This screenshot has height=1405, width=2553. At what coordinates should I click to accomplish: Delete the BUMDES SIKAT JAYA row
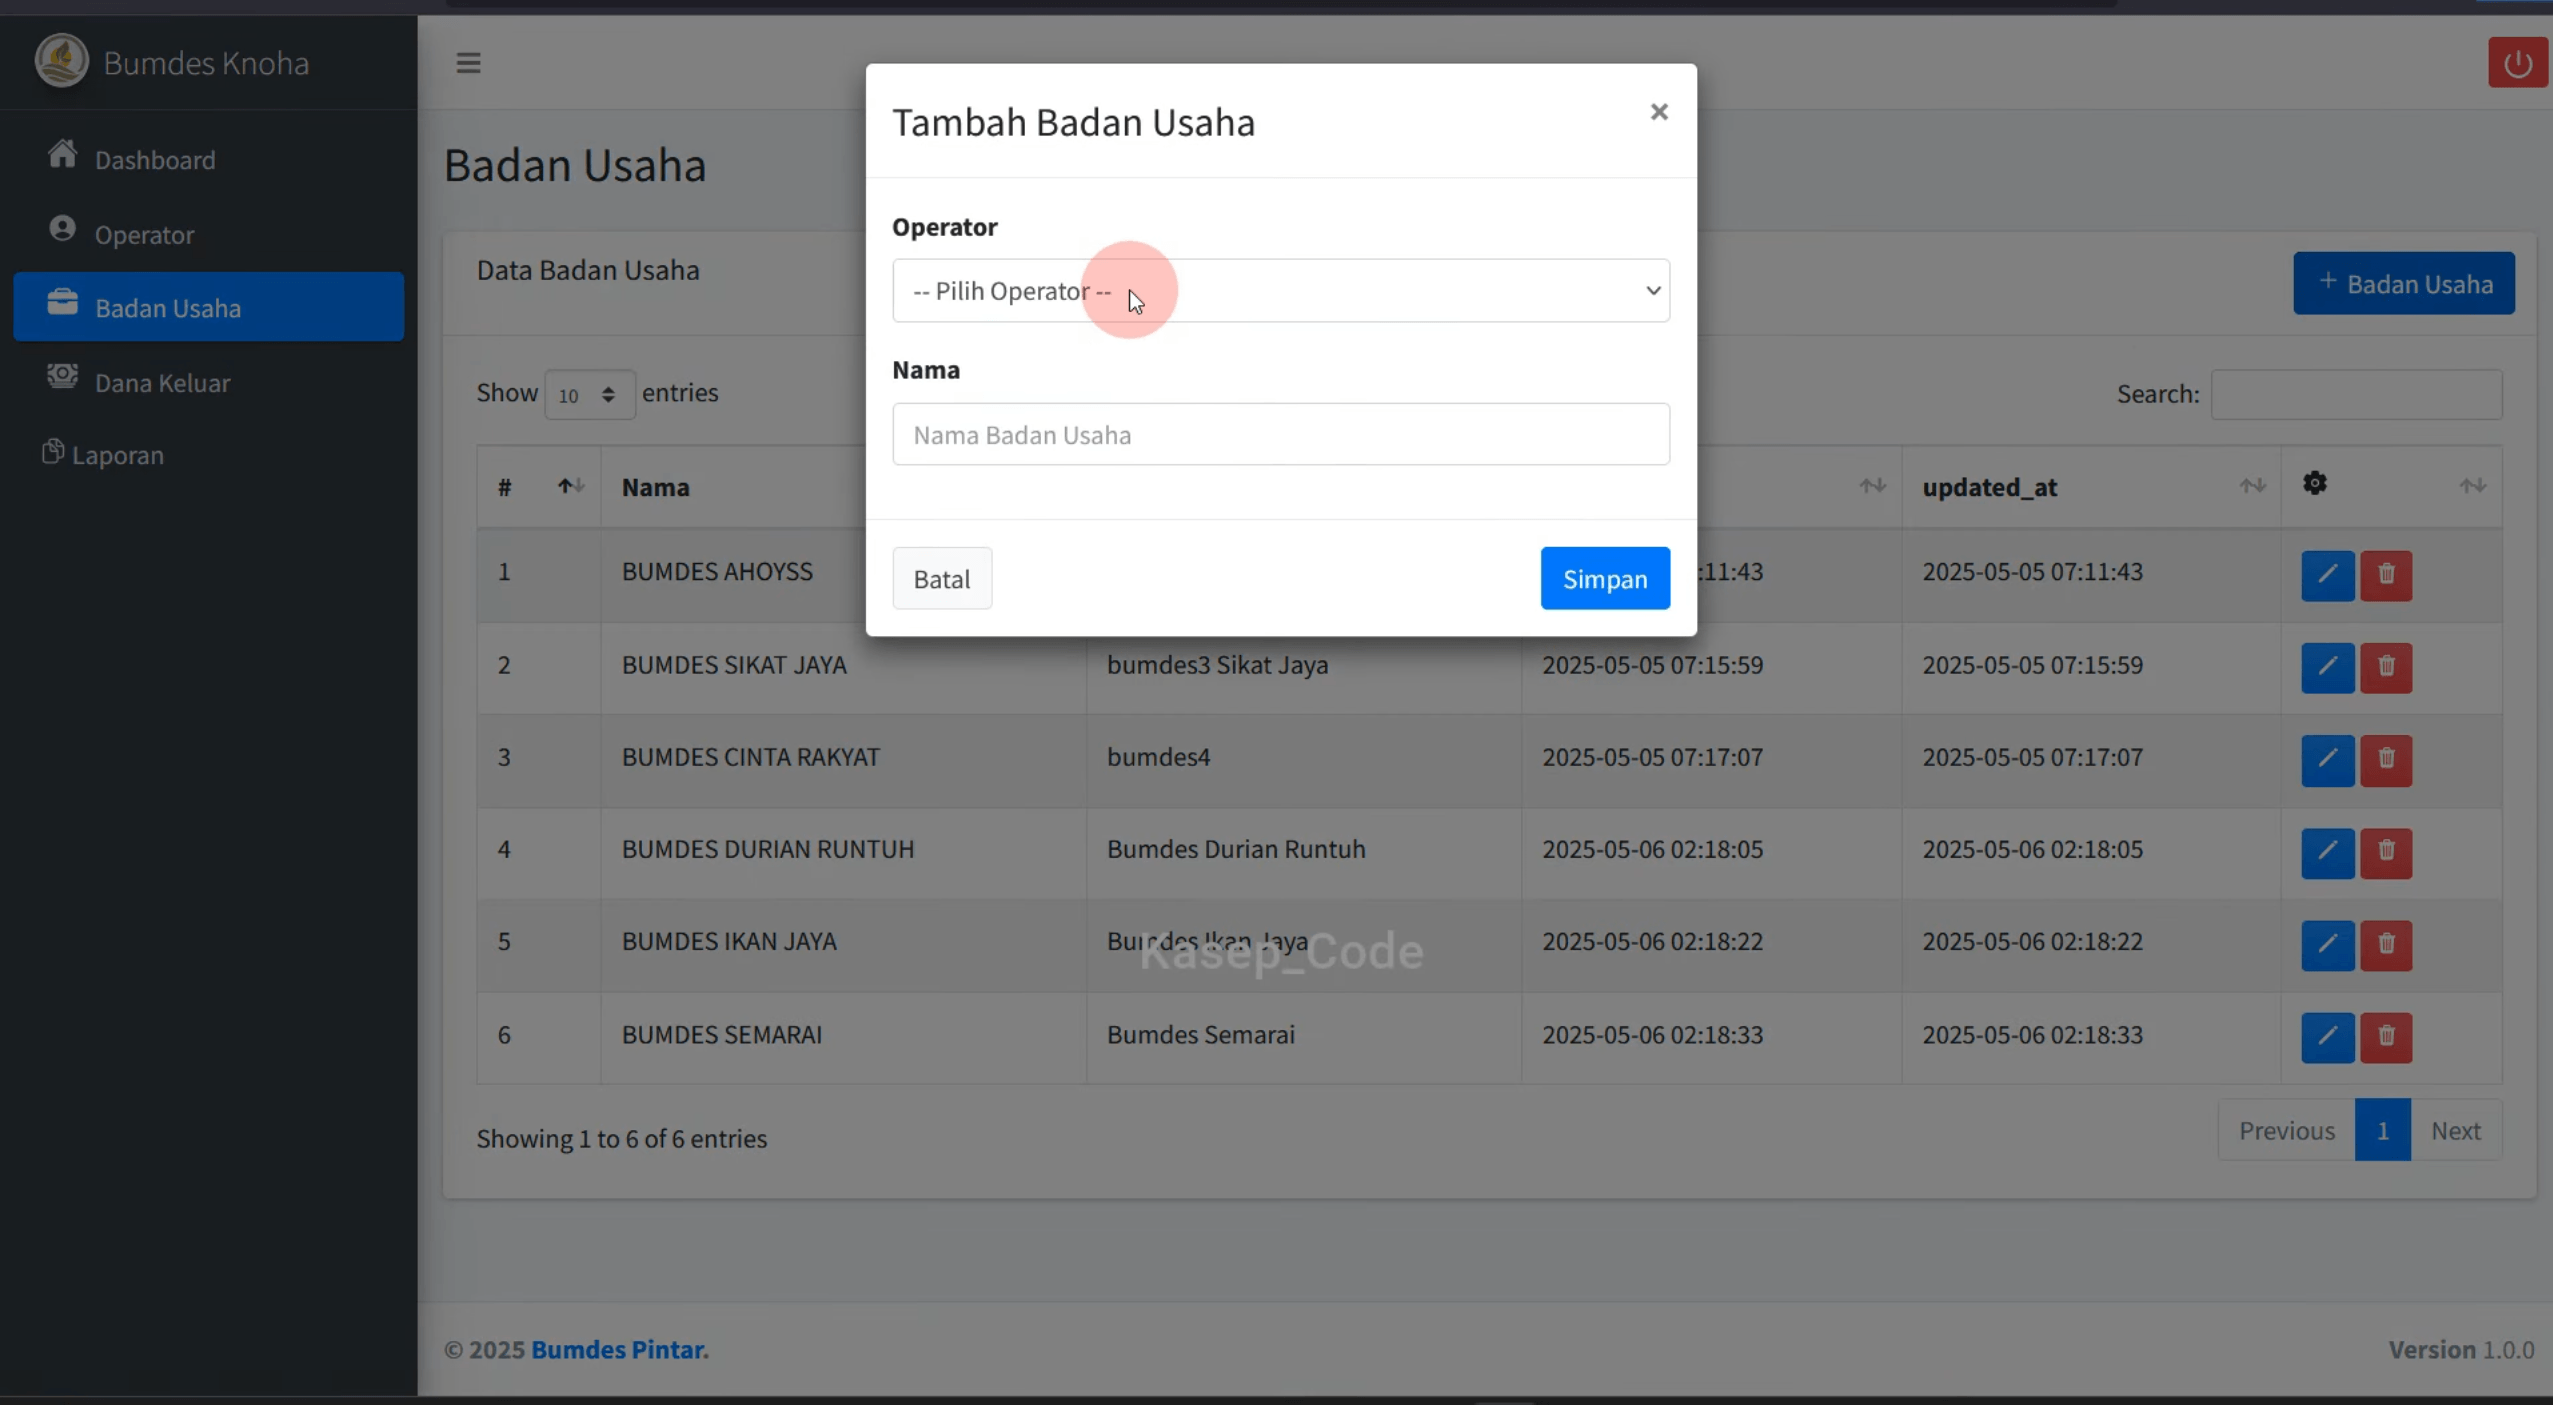pos(2385,667)
